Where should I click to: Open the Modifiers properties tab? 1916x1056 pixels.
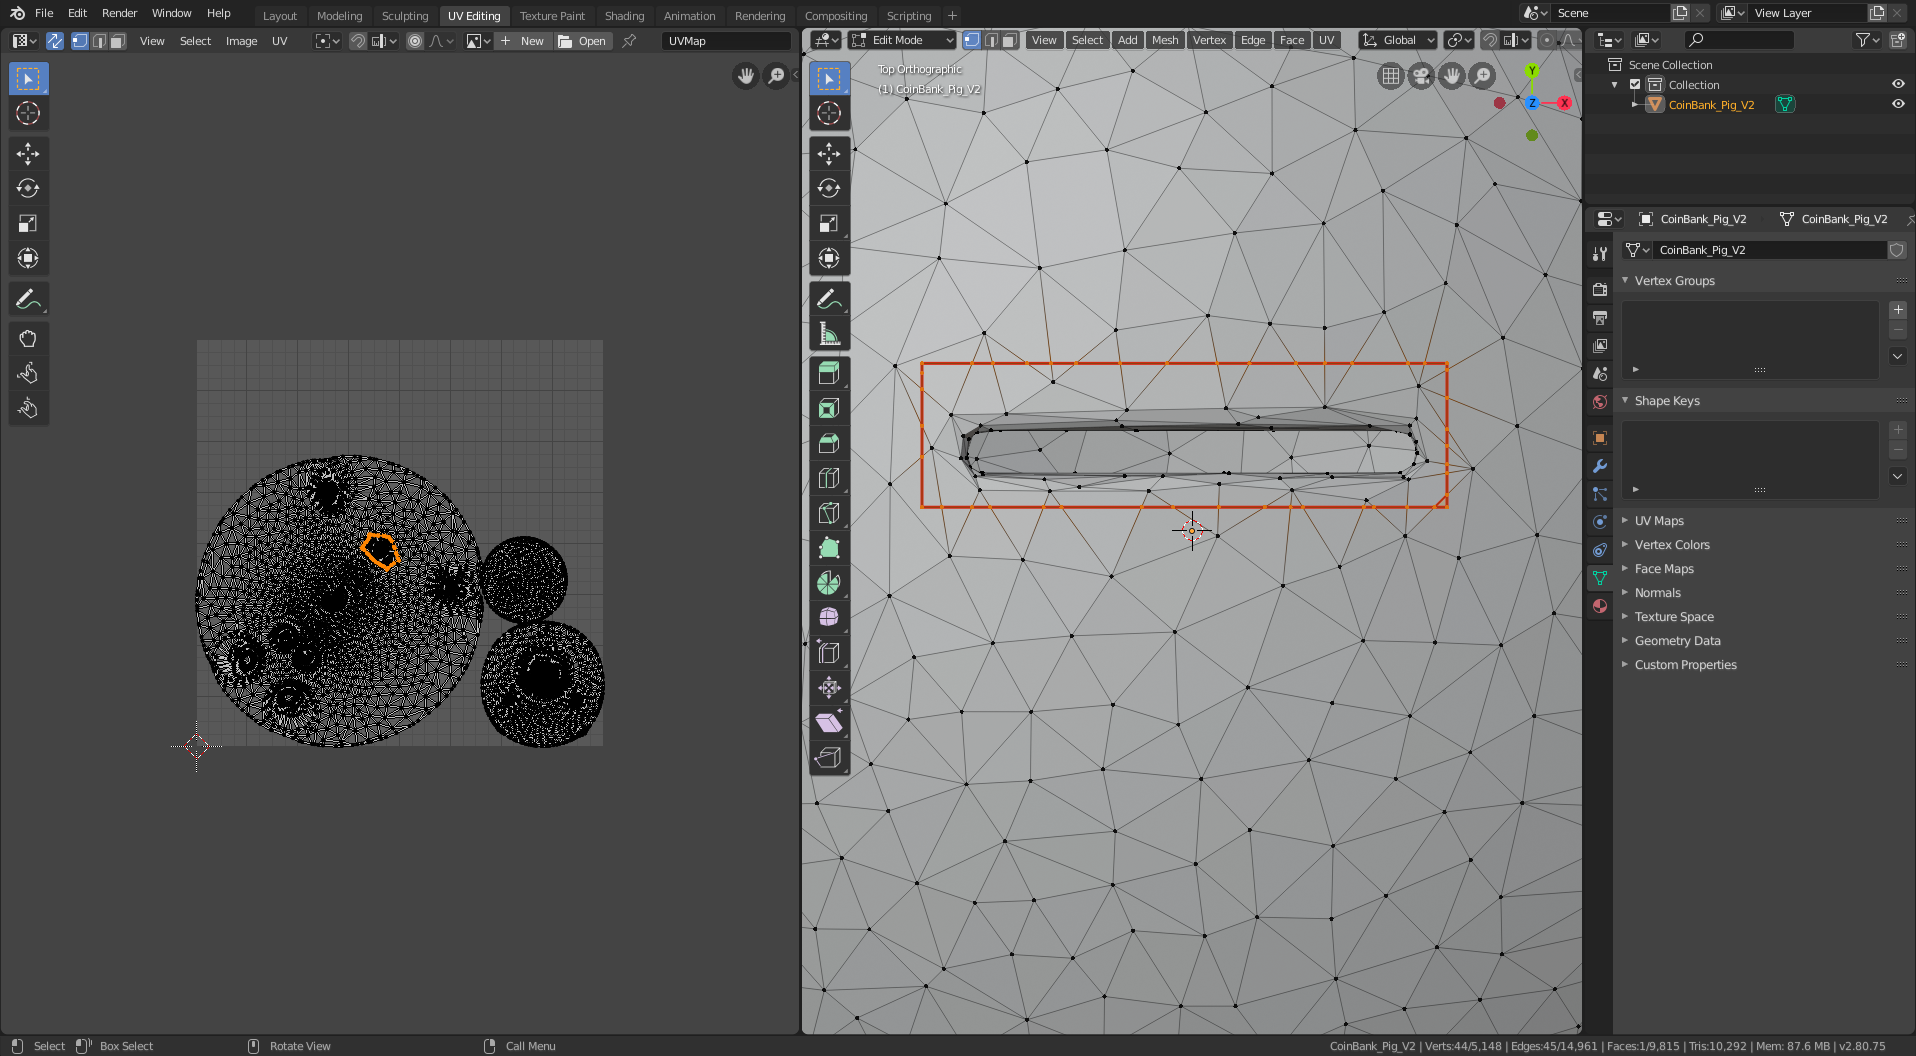click(x=1600, y=466)
